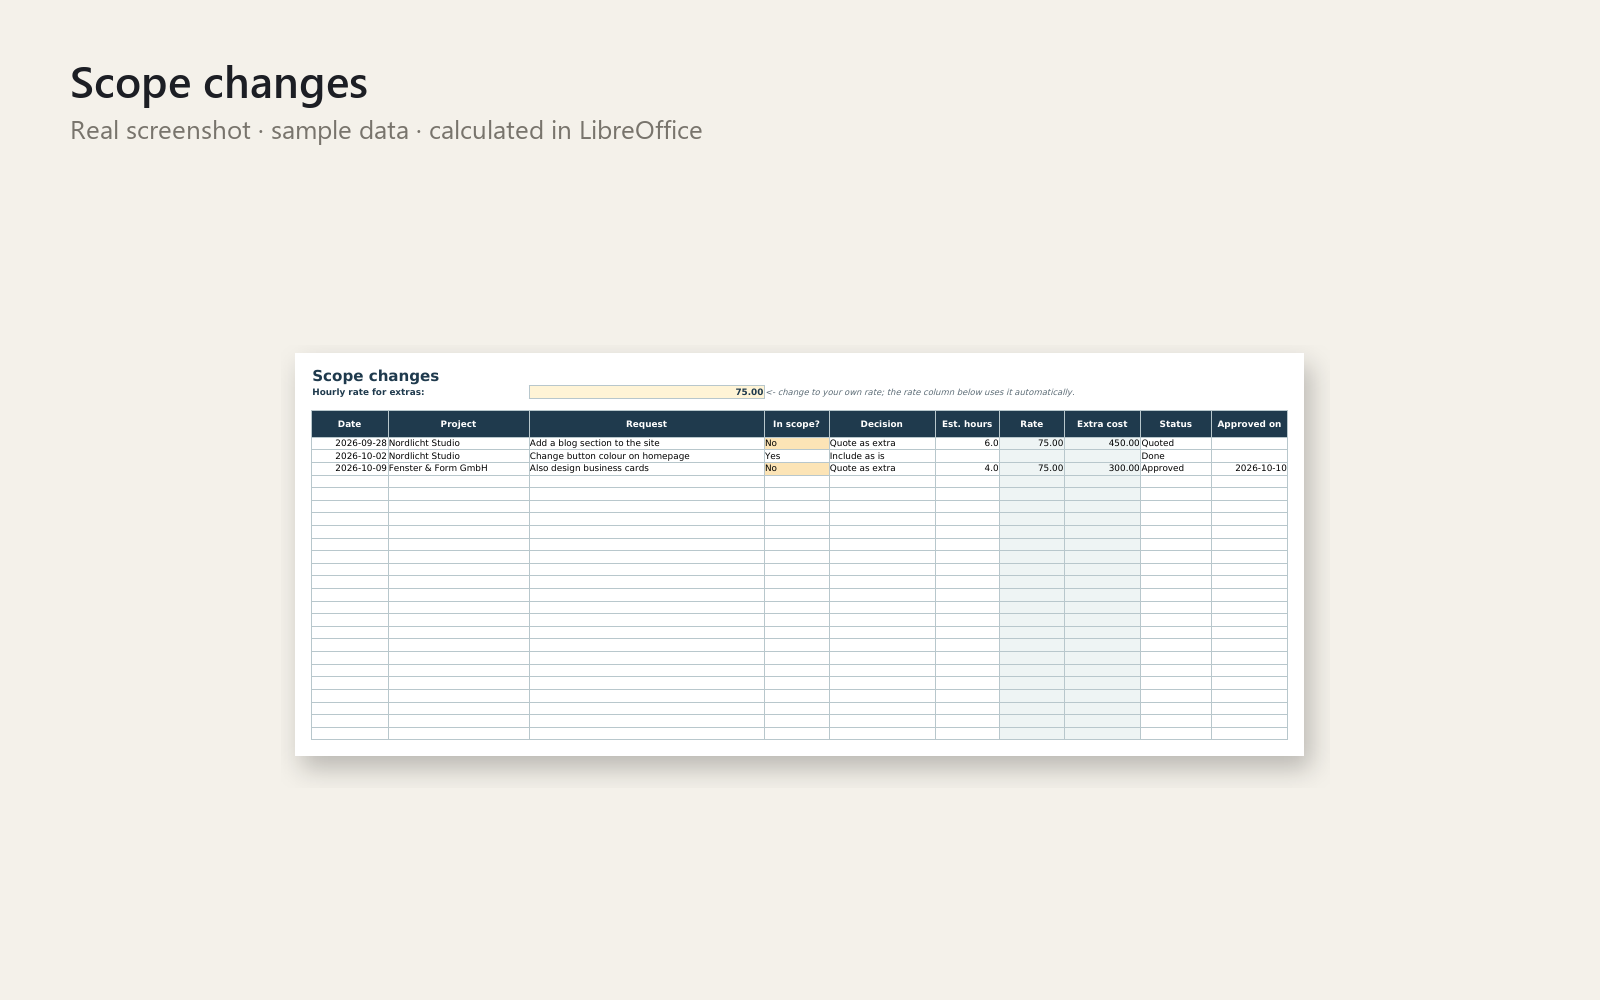This screenshot has width=1600, height=1000.
Task: Click the 'Hourly rate for extras:' label
Action: (x=368, y=392)
